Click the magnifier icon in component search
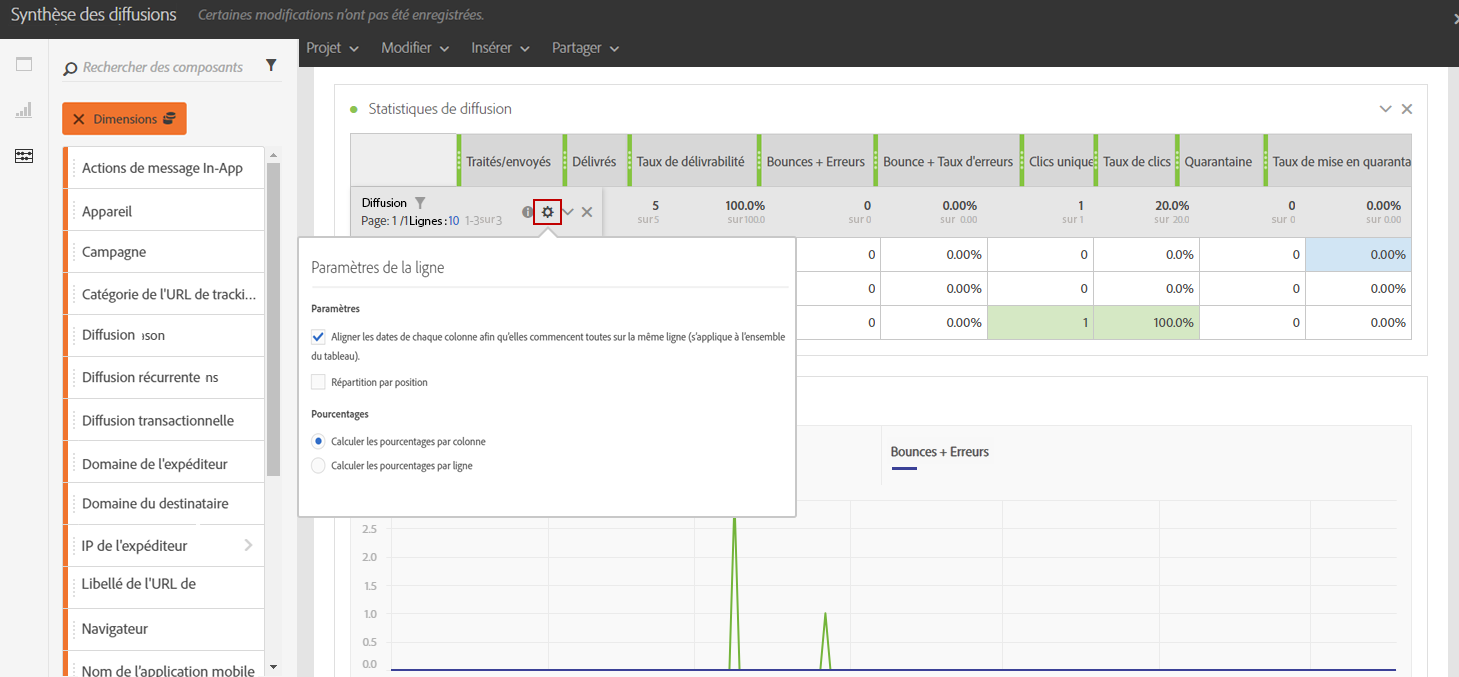This screenshot has height=677, width=1459. click(70, 69)
